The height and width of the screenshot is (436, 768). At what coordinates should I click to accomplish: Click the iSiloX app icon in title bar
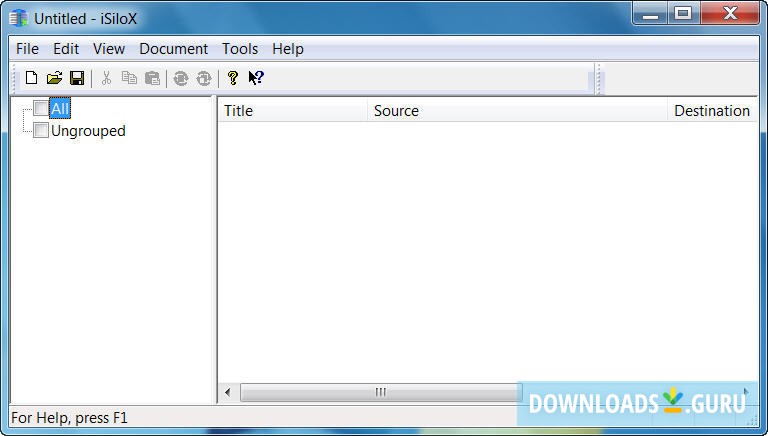click(x=19, y=19)
